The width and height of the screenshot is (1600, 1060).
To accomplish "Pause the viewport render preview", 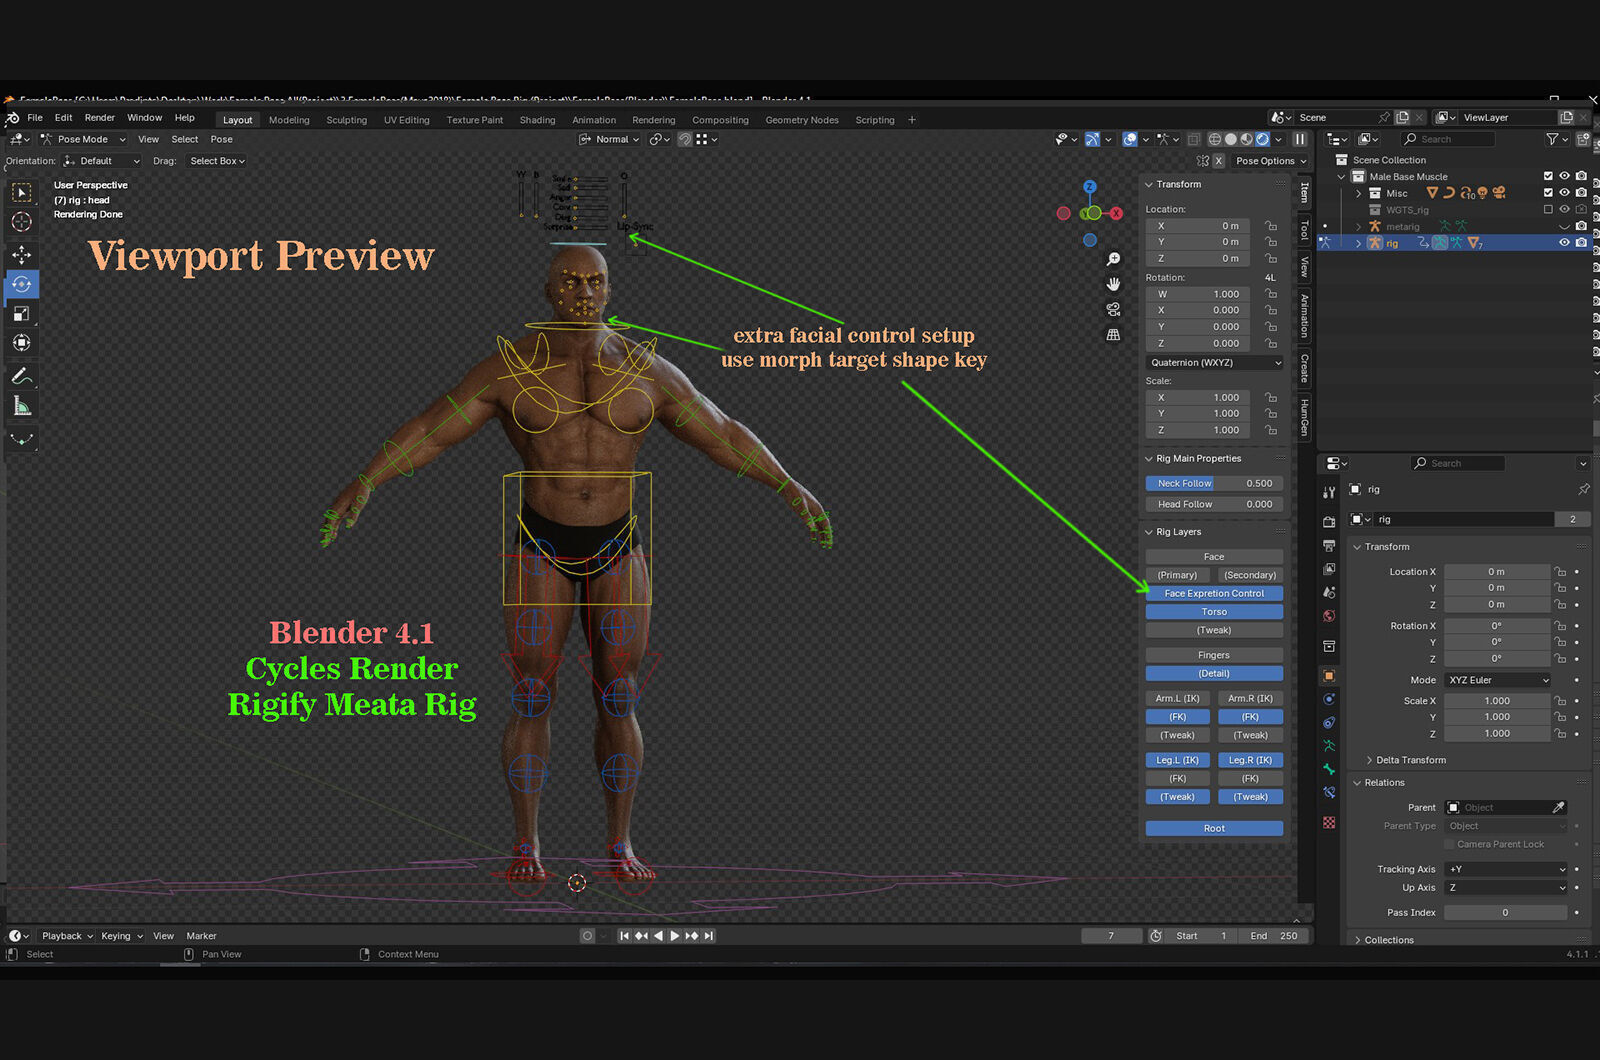I will pyautogui.click(x=1300, y=139).
